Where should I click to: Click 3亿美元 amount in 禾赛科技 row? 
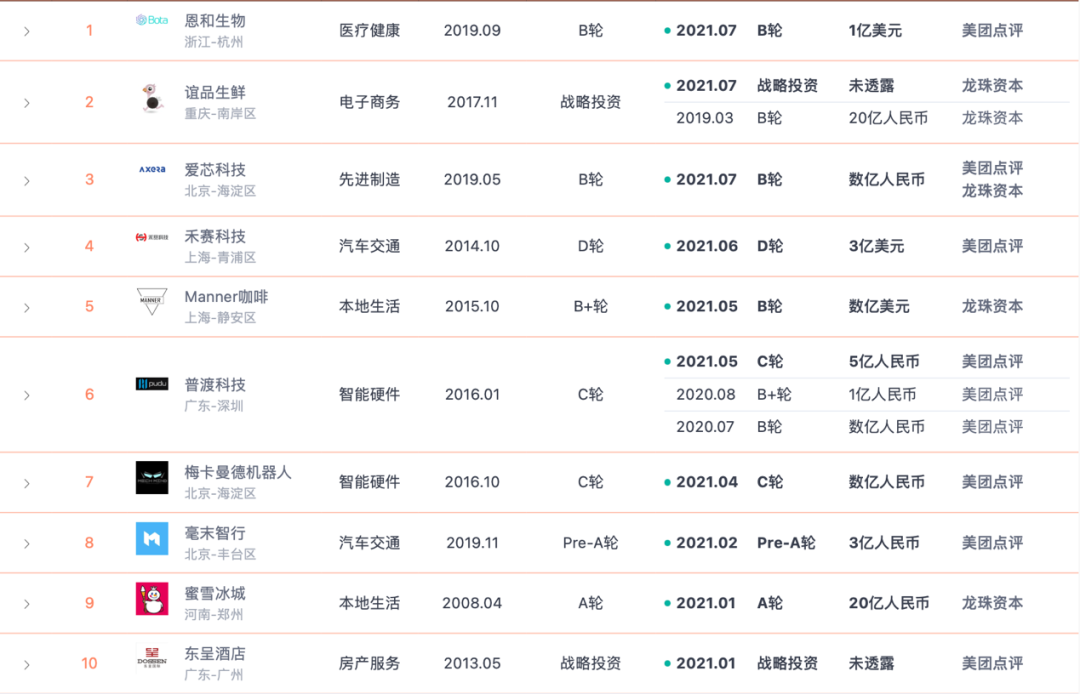pyautogui.click(x=876, y=246)
